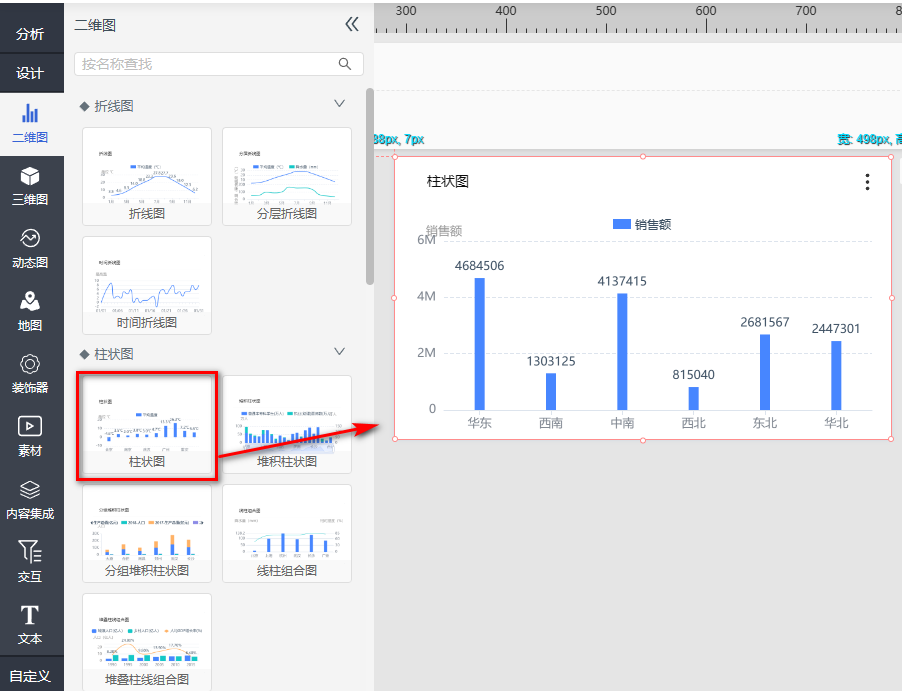Toggle the 销售额 legend series
The image size is (902, 691).
click(x=641, y=224)
